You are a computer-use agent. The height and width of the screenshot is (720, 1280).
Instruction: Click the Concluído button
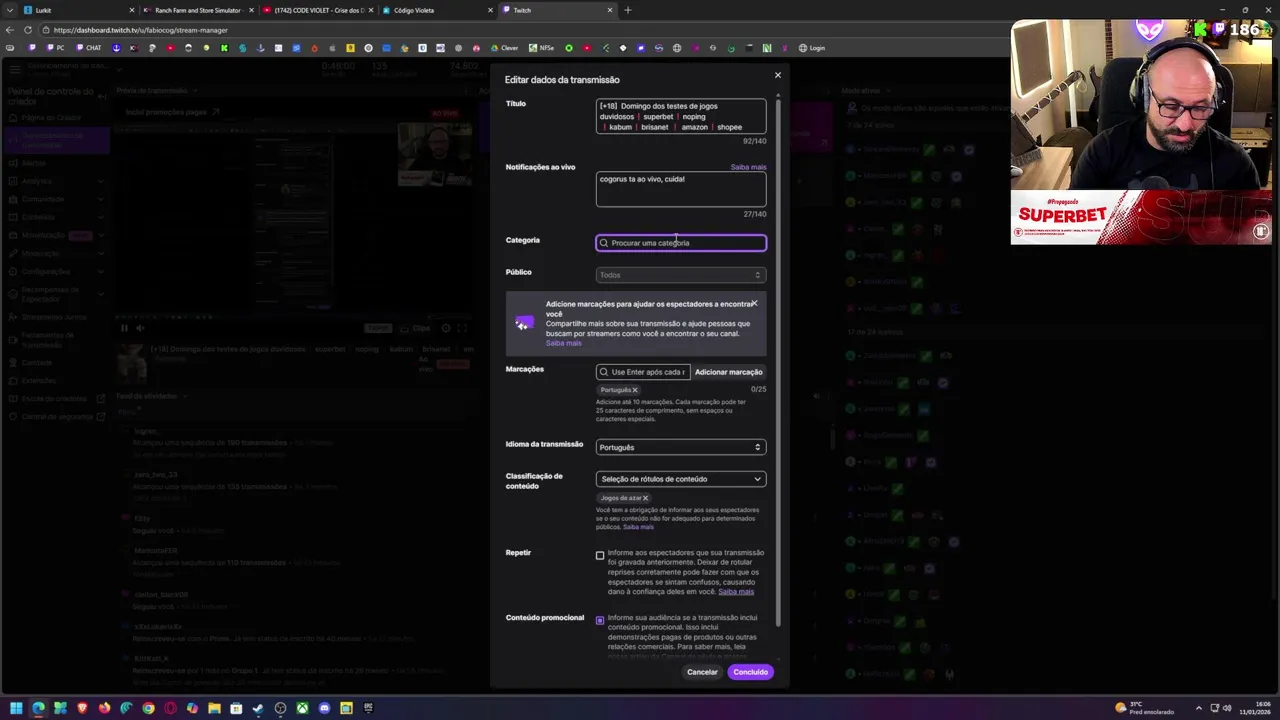pyautogui.click(x=750, y=672)
